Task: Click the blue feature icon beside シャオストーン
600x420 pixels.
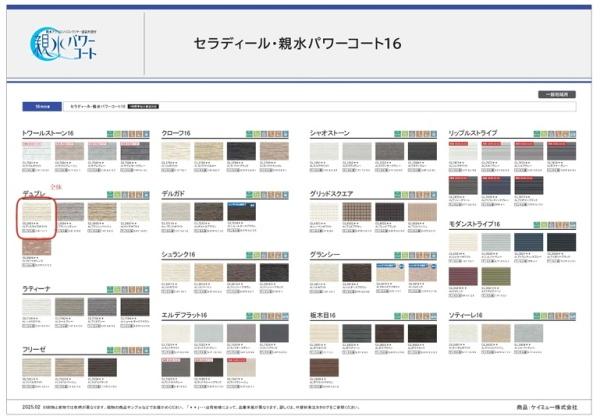Action: point(434,134)
